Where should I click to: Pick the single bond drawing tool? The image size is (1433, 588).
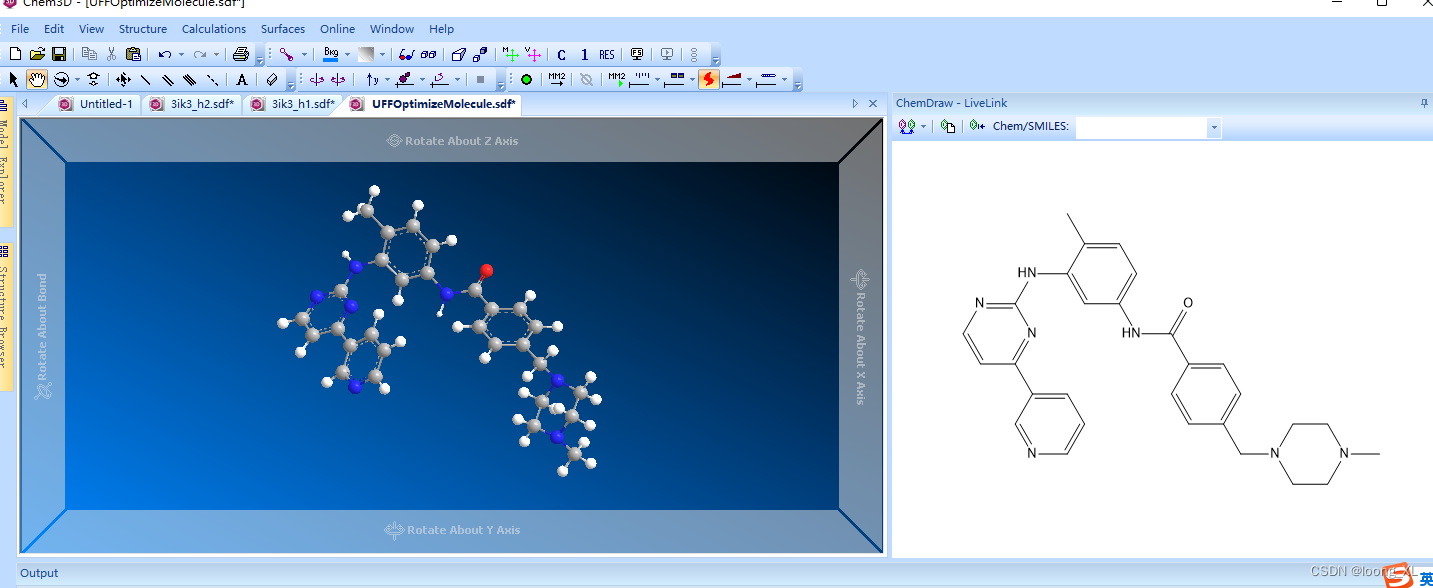(146, 79)
